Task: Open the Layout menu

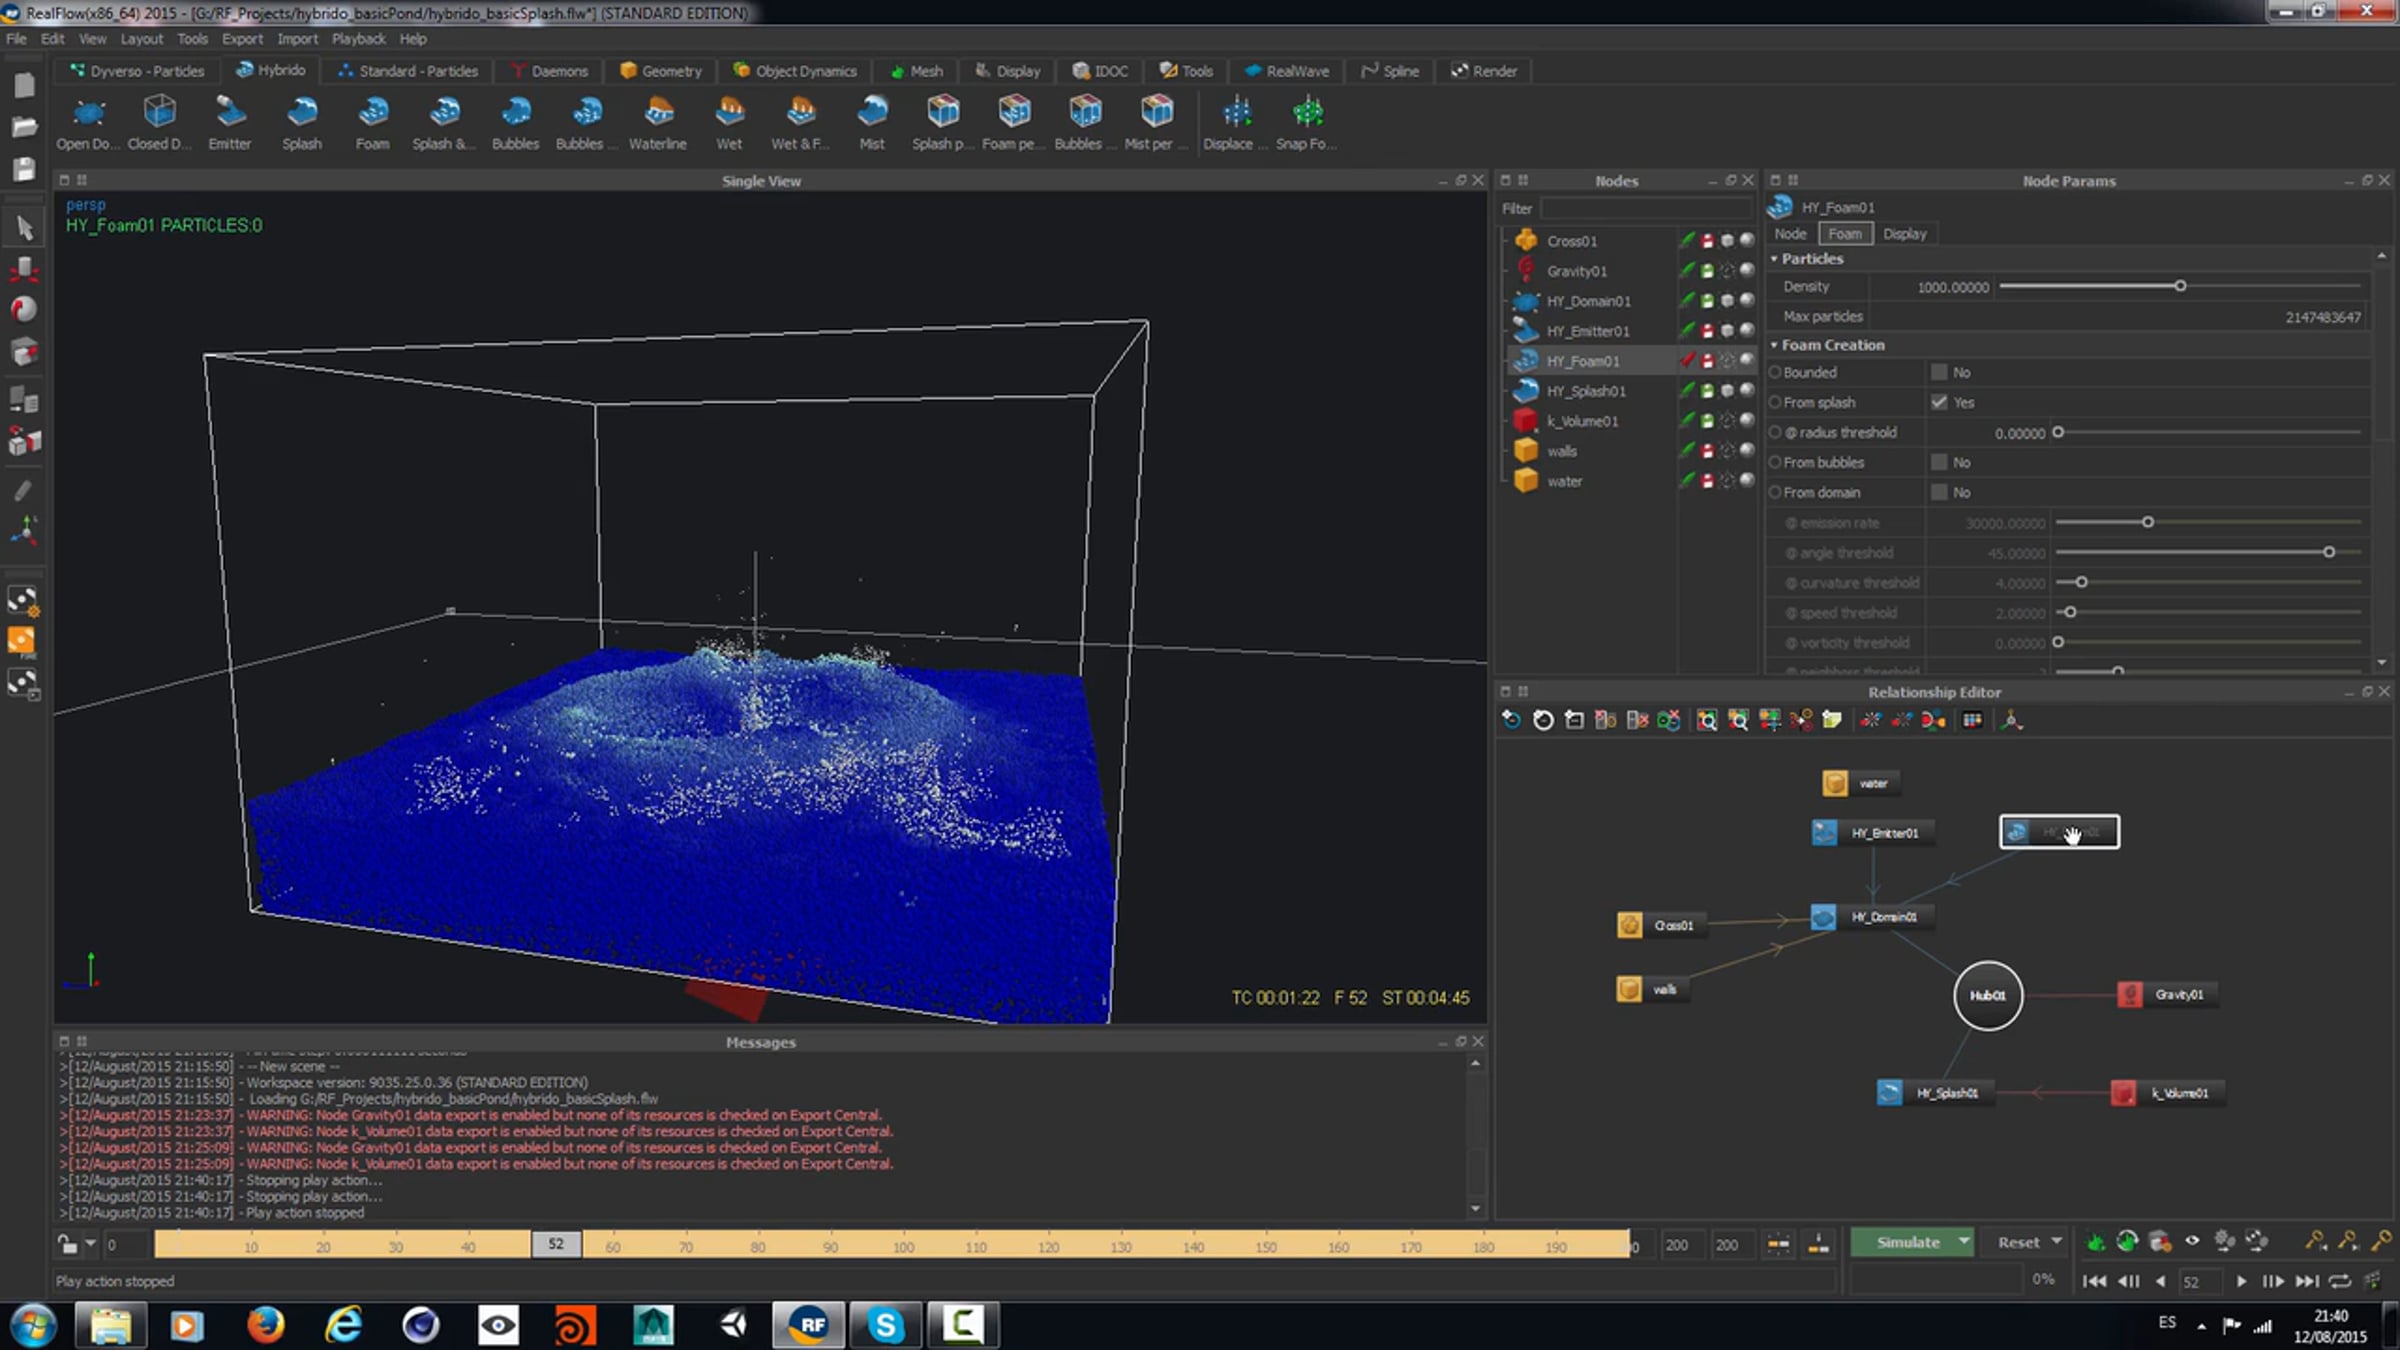Action: (141, 39)
